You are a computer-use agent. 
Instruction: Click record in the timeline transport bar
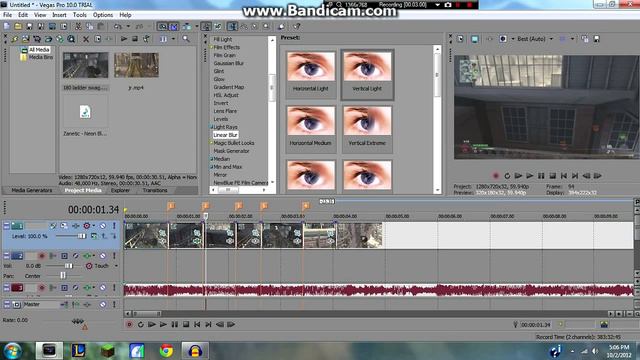pos(129,324)
